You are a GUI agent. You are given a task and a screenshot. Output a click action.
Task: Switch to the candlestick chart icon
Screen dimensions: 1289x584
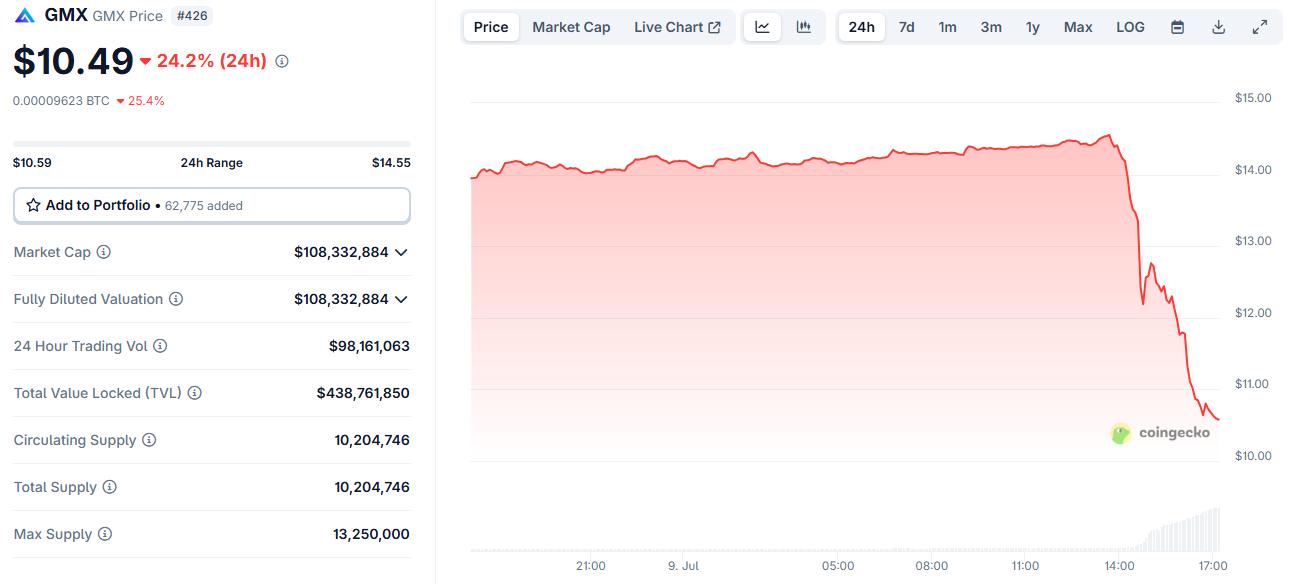click(803, 27)
